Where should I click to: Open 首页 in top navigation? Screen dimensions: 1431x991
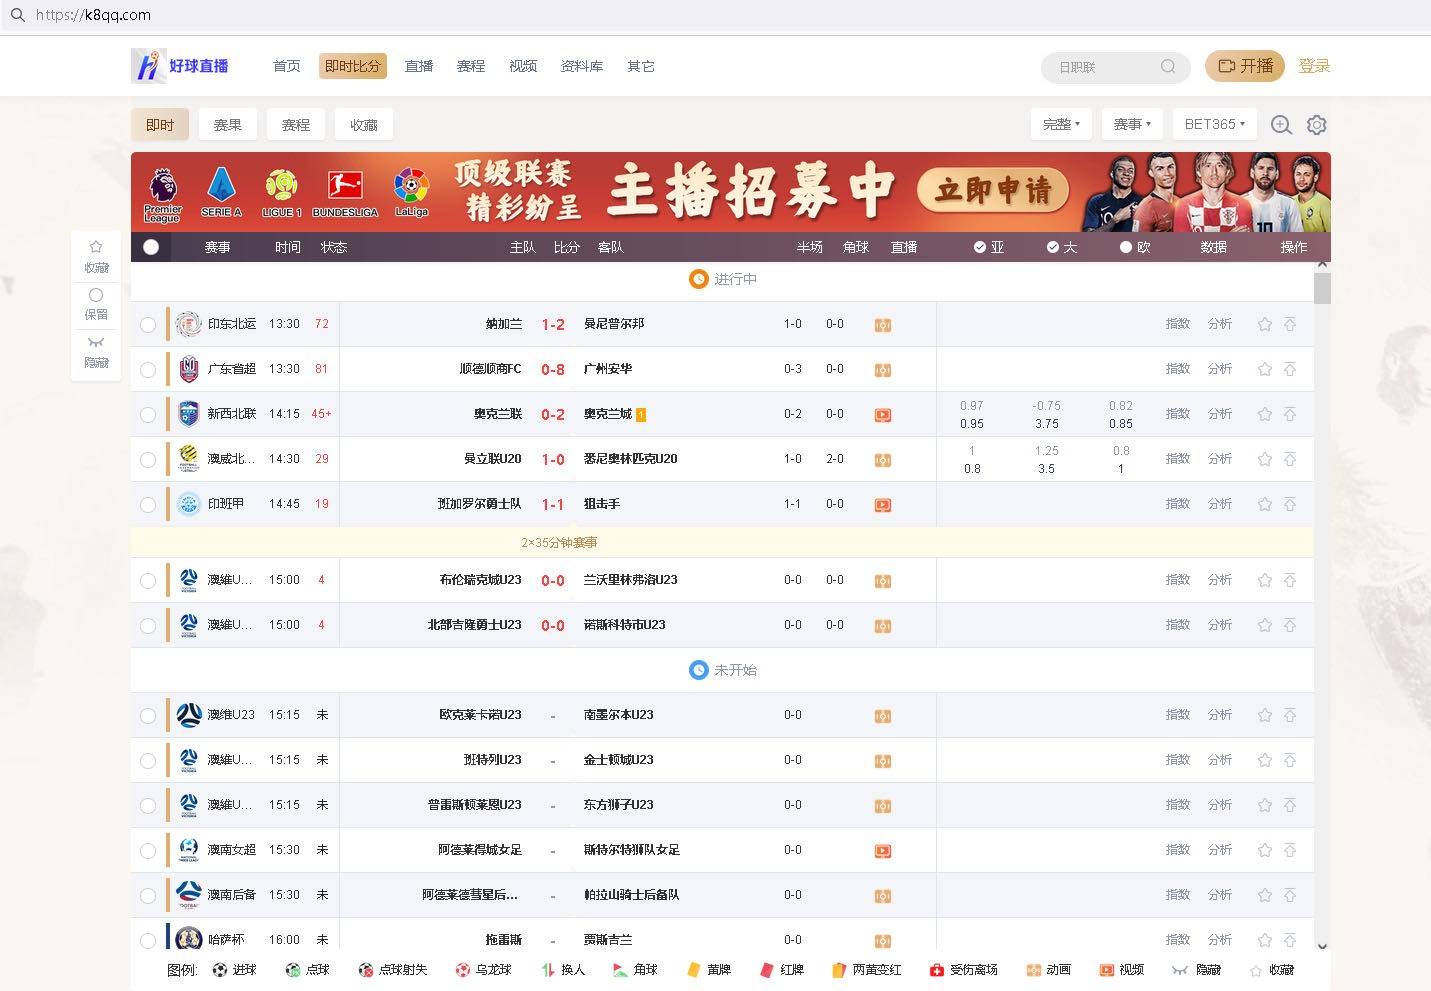pos(287,66)
